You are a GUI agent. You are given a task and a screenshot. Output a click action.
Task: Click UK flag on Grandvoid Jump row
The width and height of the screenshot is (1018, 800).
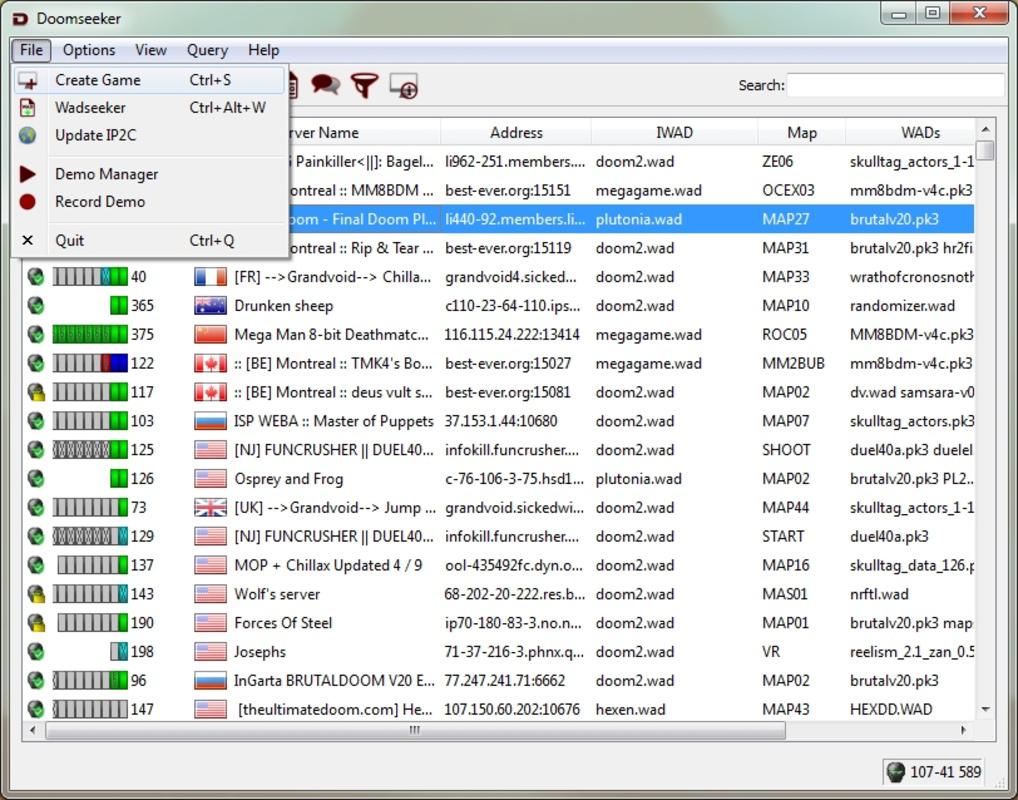tap(210, 508)
